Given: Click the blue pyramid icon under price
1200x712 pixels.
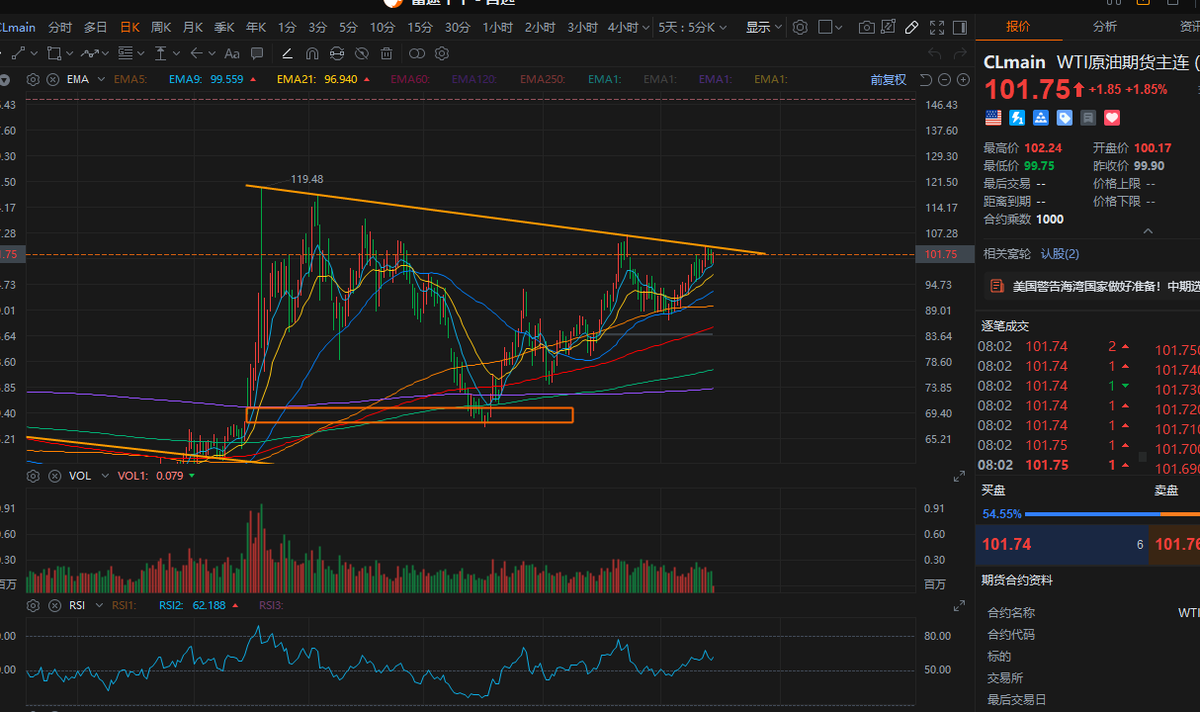Looking at the screenshot, I should [1041, 117].
